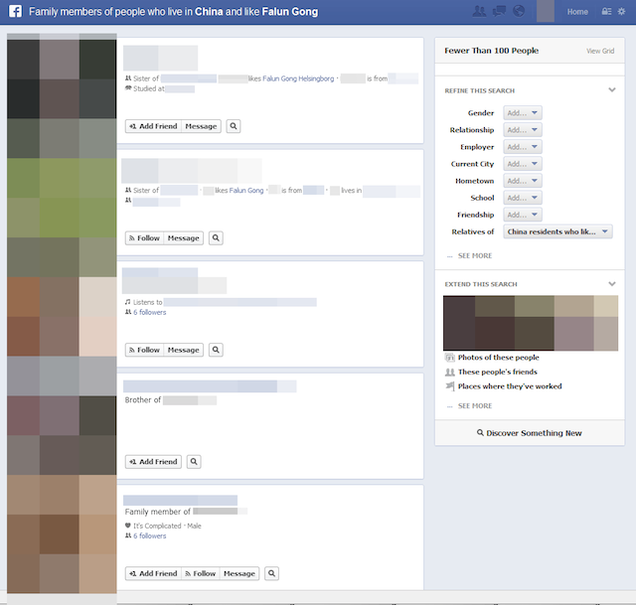Open the settings gear icon
The image size is (636, 605).
(x=621, y=12)
